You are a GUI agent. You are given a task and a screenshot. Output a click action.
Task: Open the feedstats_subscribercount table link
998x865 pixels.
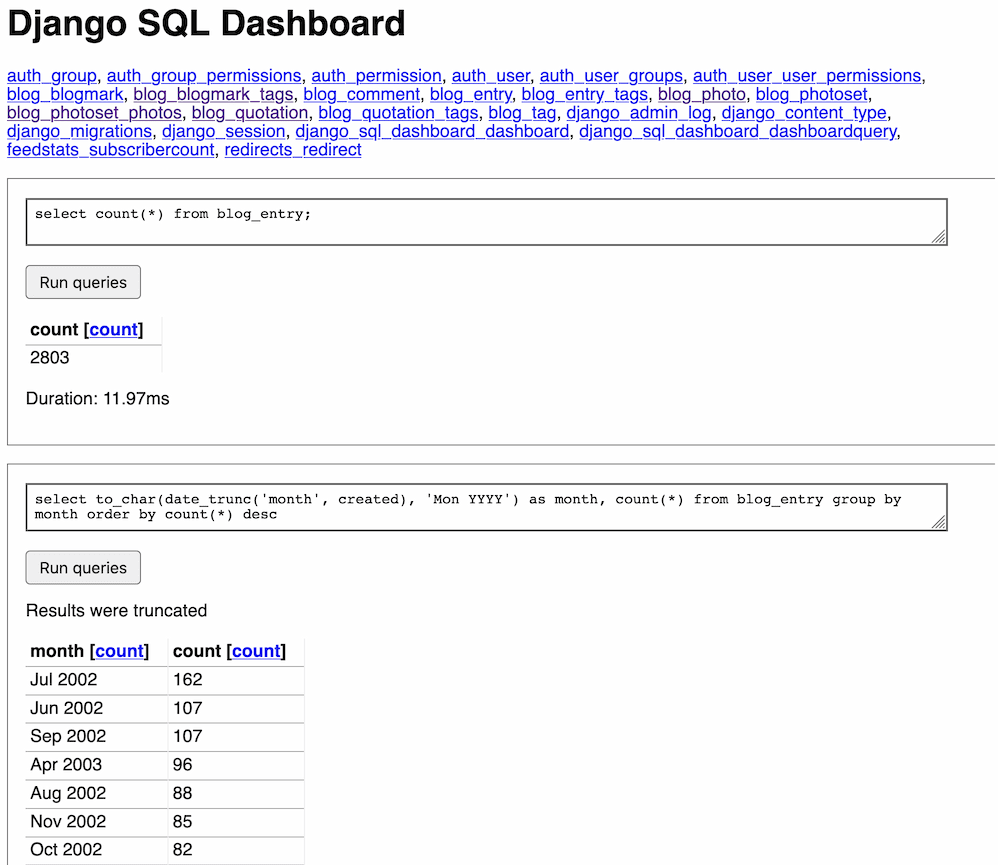click(x=111, y=150)
